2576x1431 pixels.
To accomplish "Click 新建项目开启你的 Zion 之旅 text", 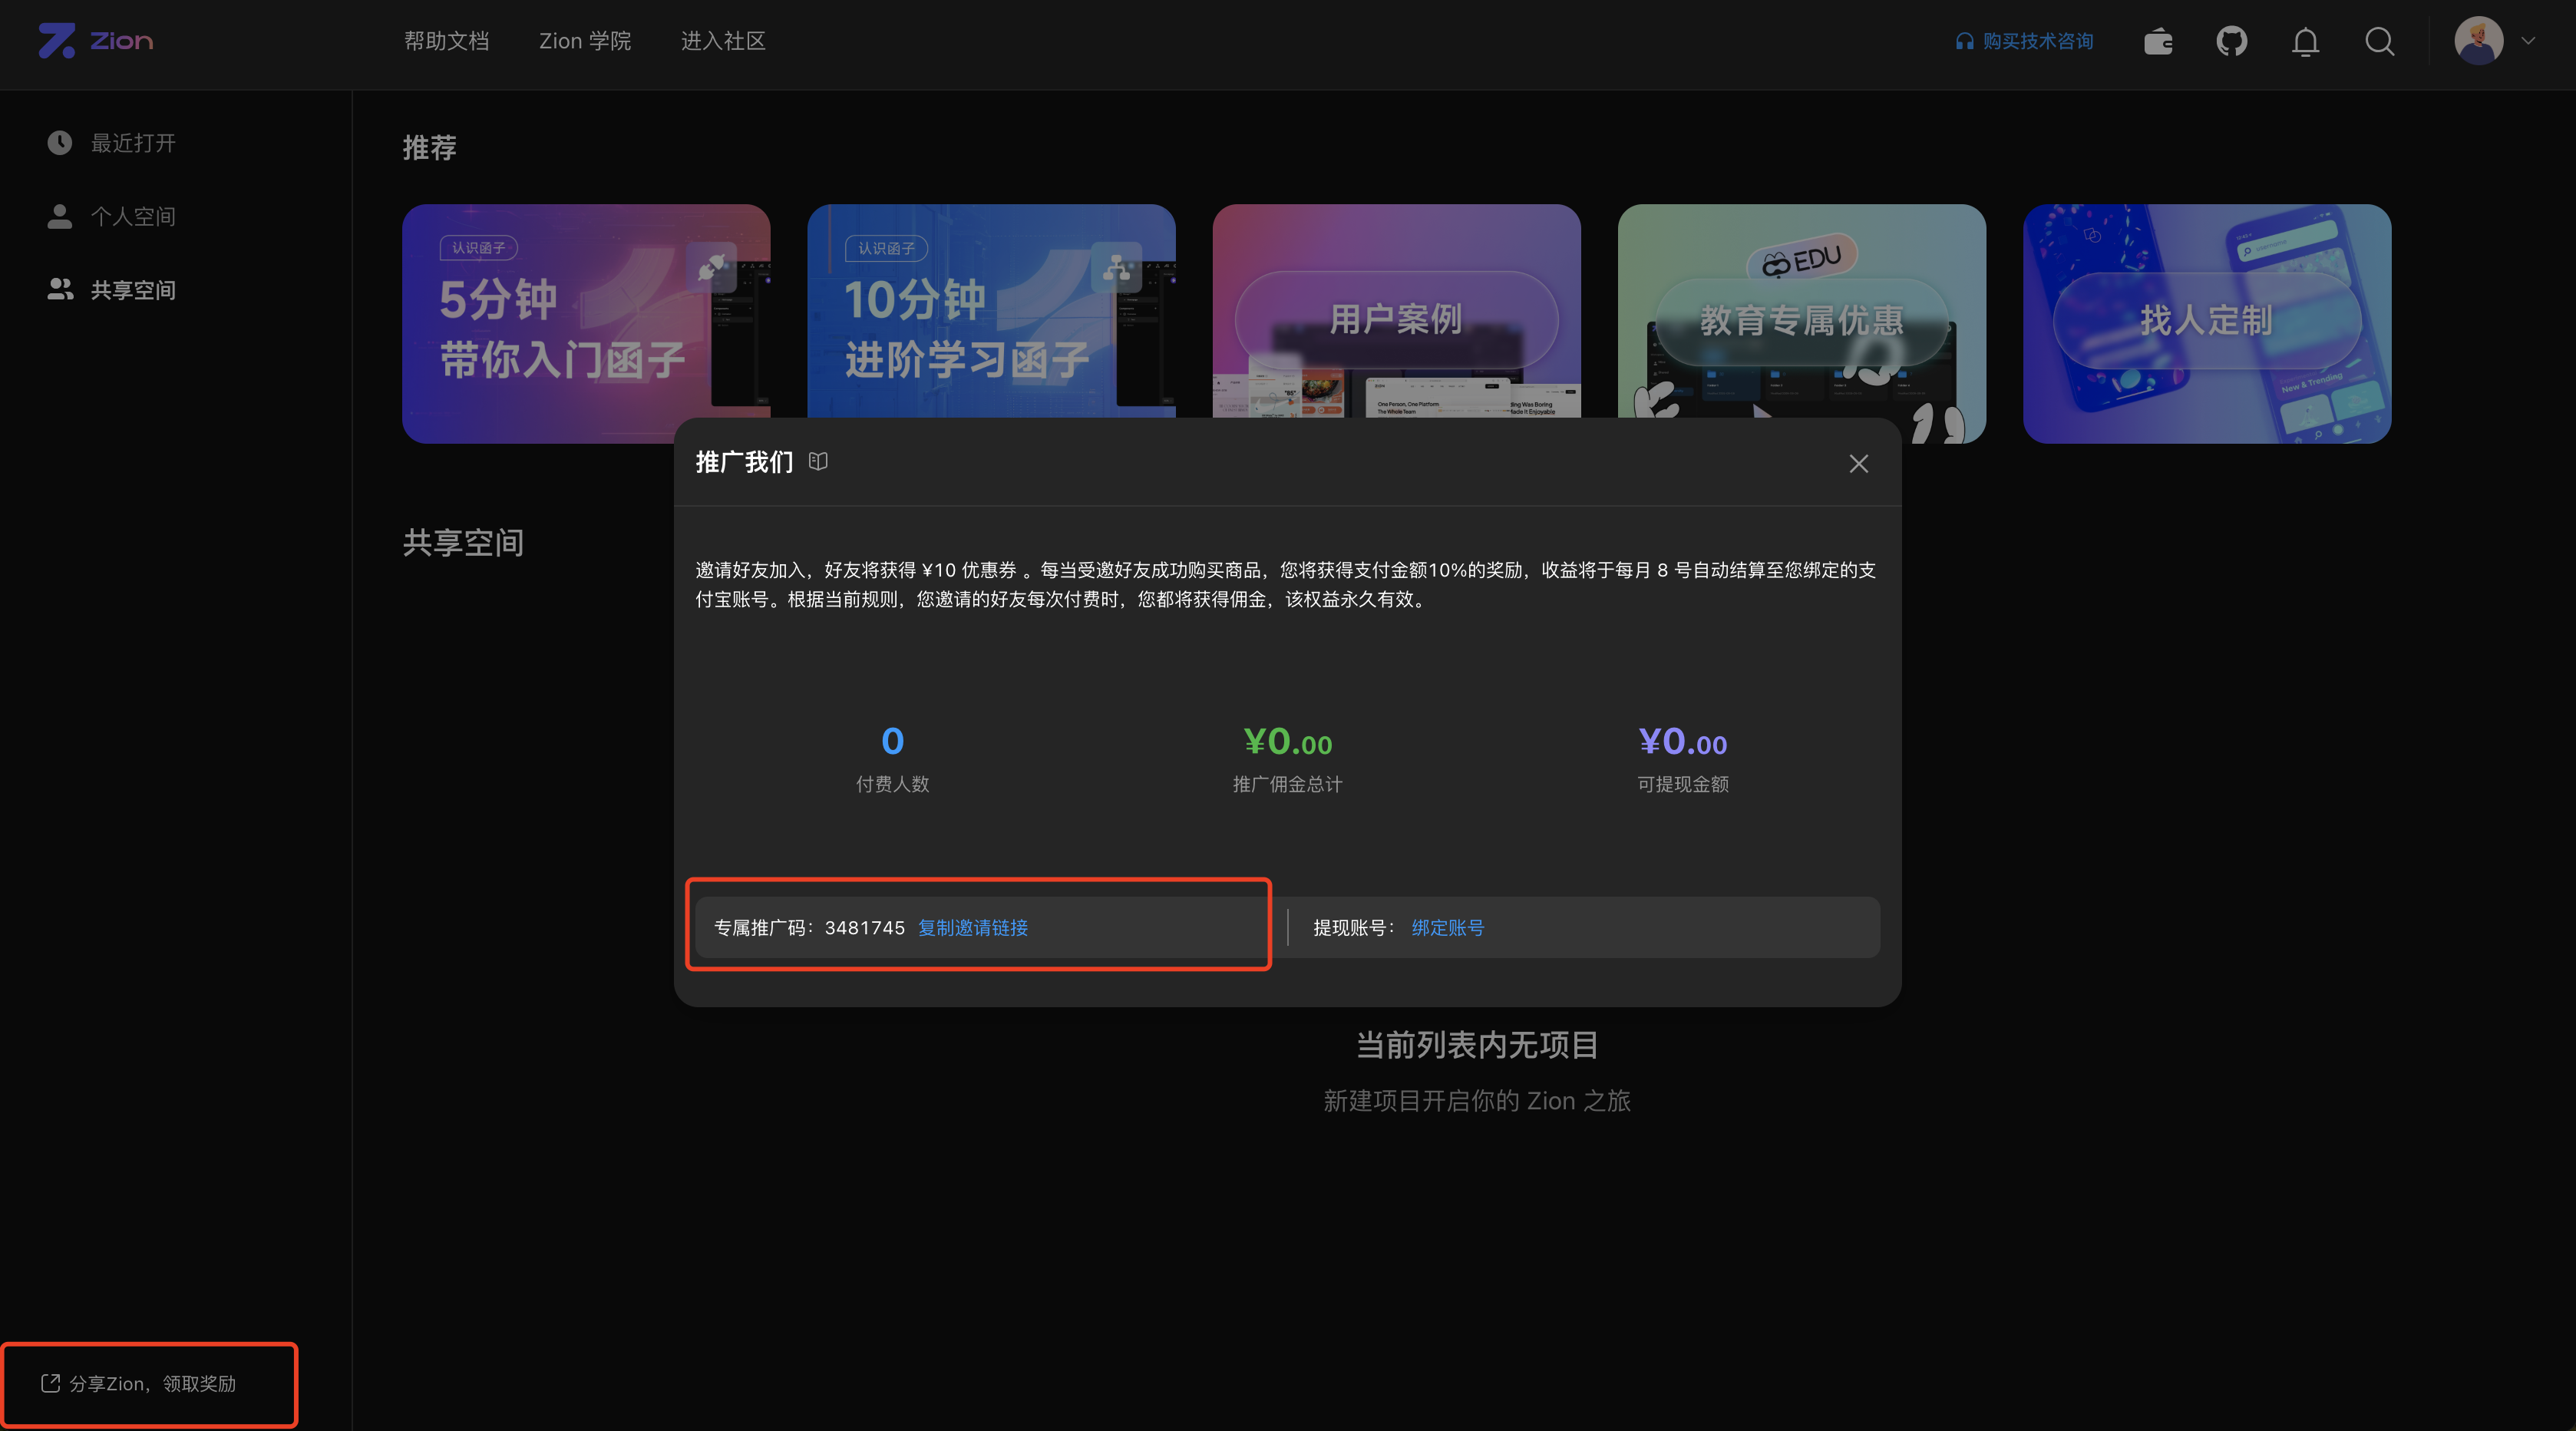I will point(1477,1101).
